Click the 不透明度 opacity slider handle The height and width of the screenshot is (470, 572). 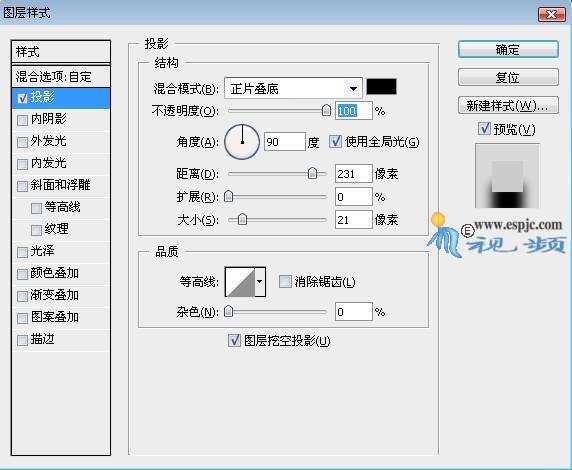click(x=326, y=110)
